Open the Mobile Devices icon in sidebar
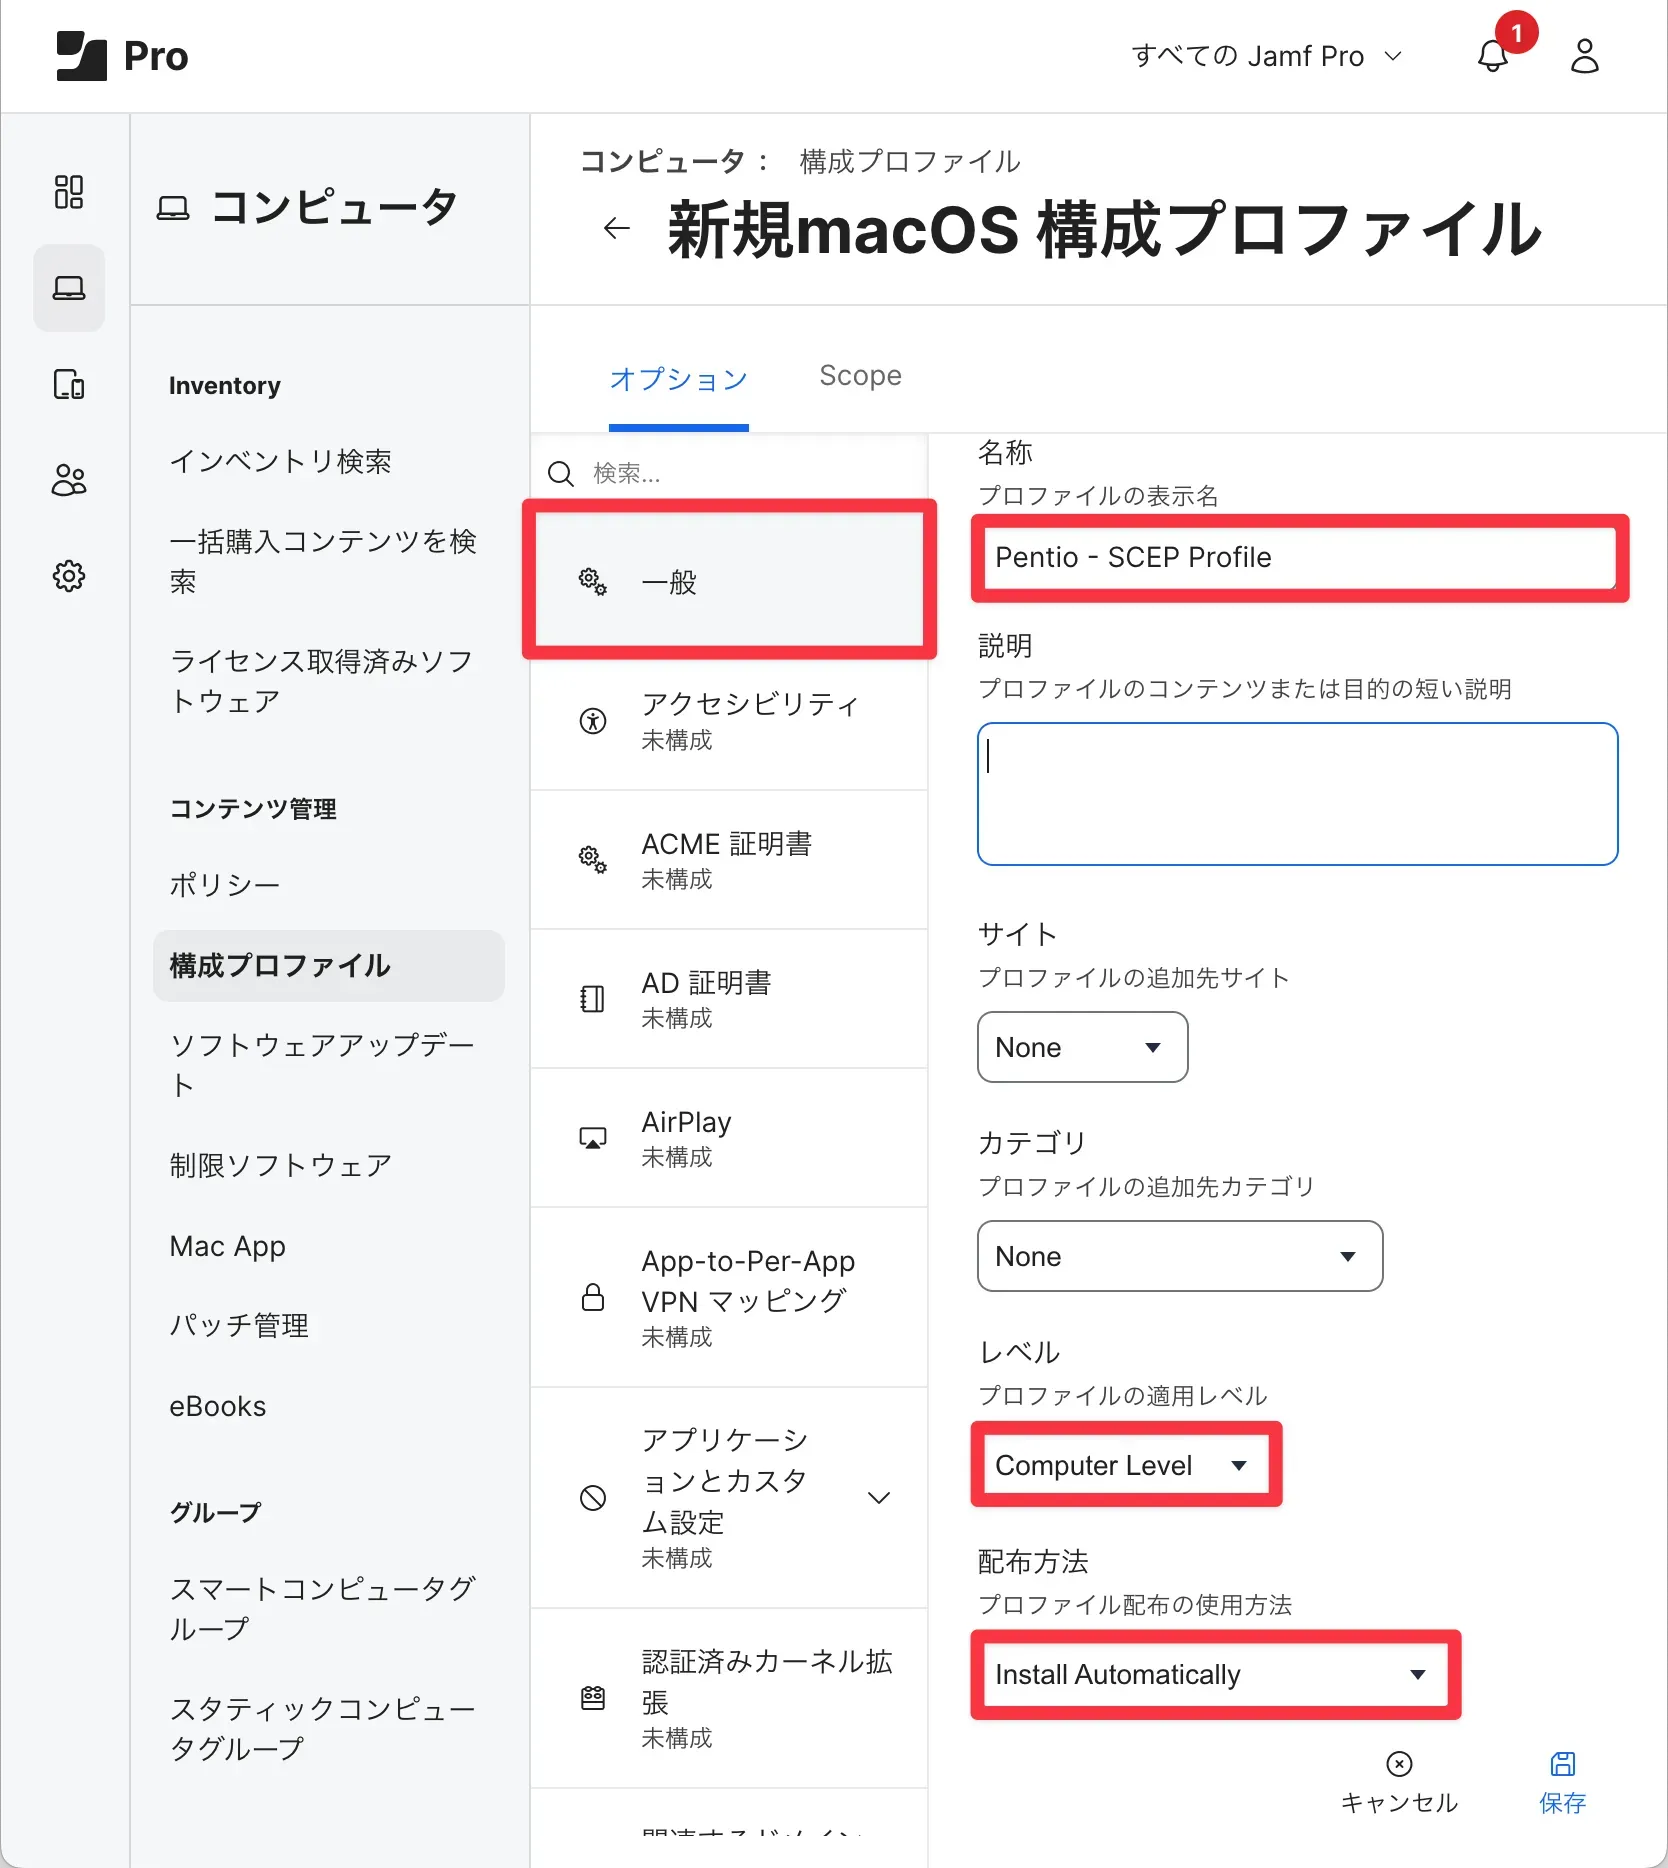1668x1868 pixels. 68,384
